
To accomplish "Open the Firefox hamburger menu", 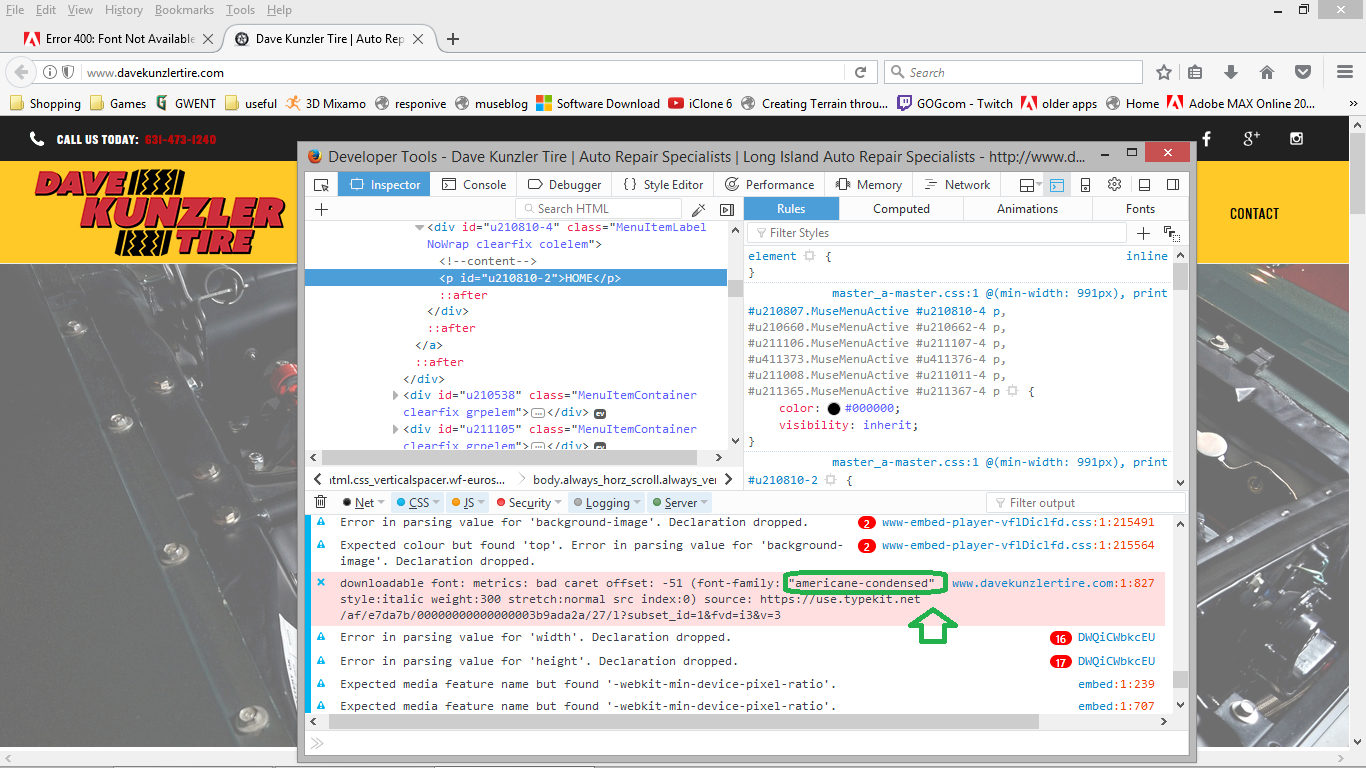I will click(1345, 72).
